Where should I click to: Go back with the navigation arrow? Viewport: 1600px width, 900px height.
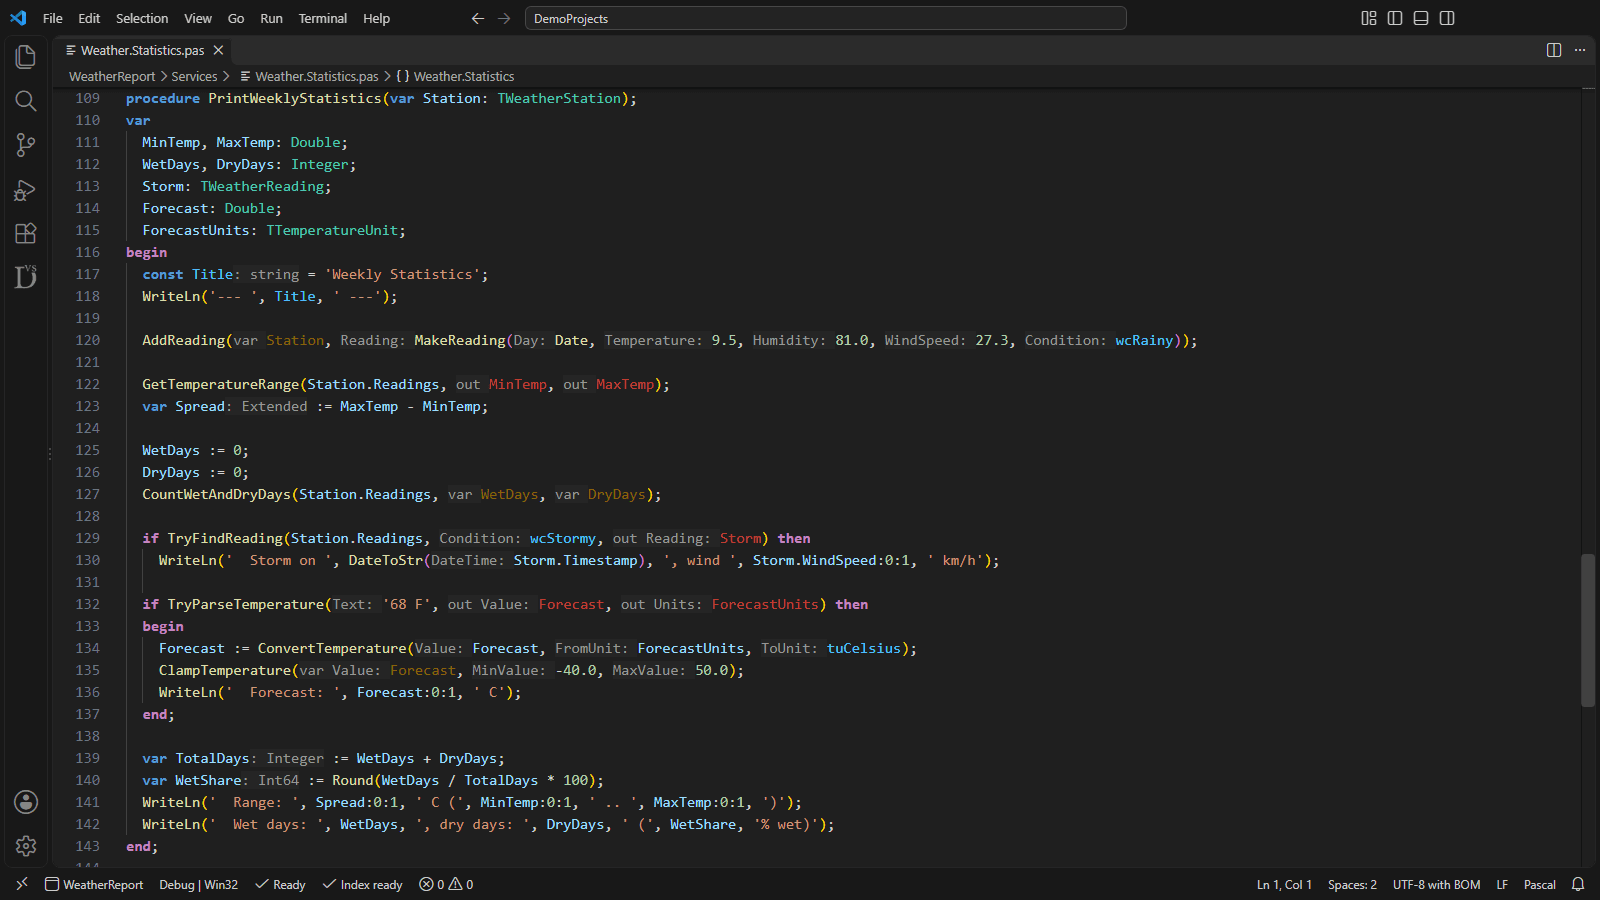click(x=478, y=18)
